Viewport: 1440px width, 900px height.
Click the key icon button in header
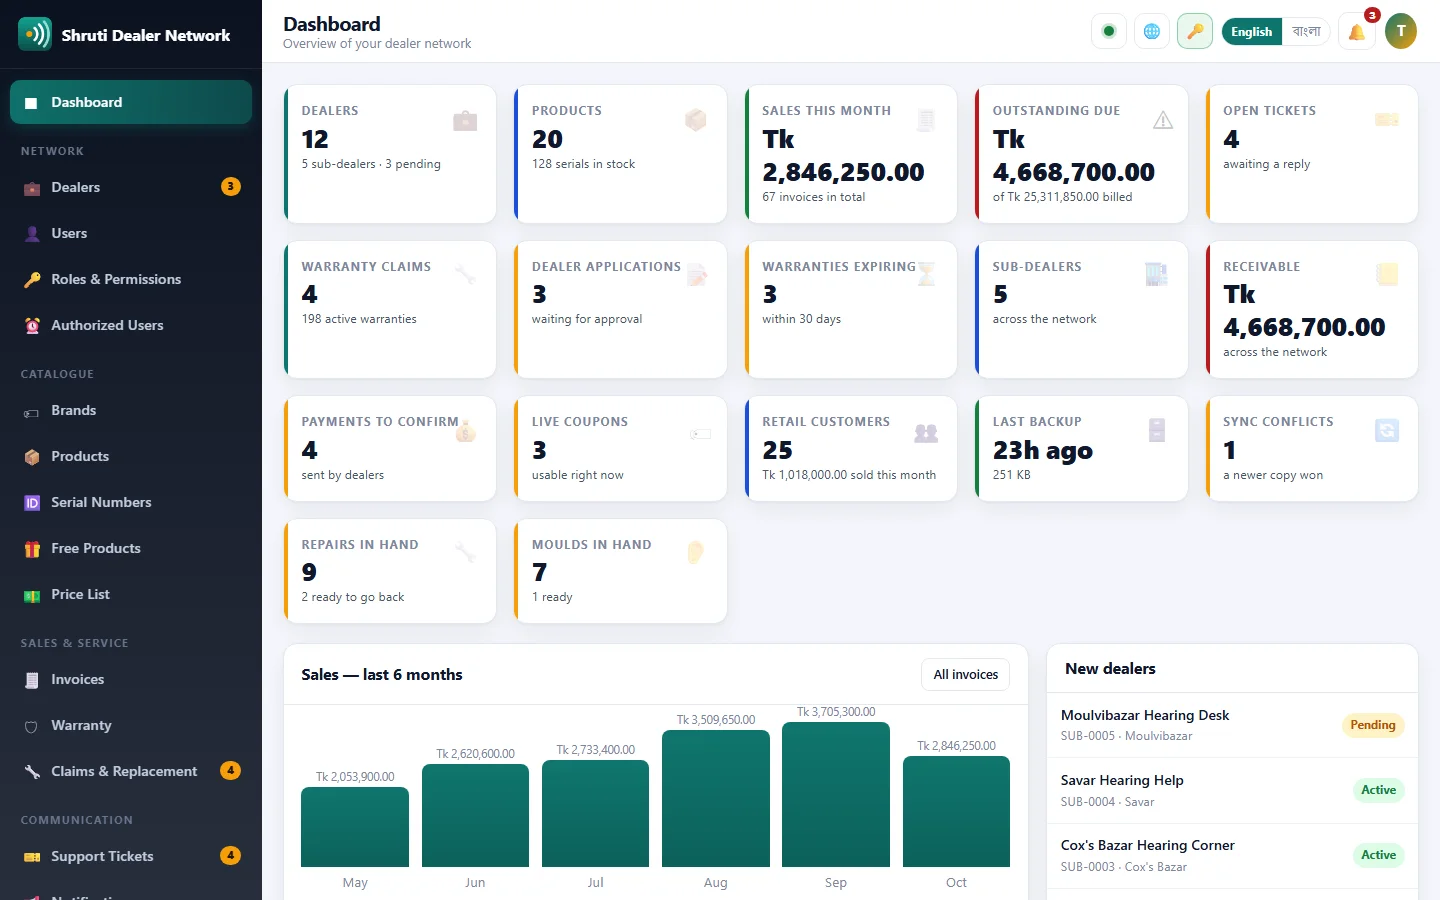(1195, 31)
